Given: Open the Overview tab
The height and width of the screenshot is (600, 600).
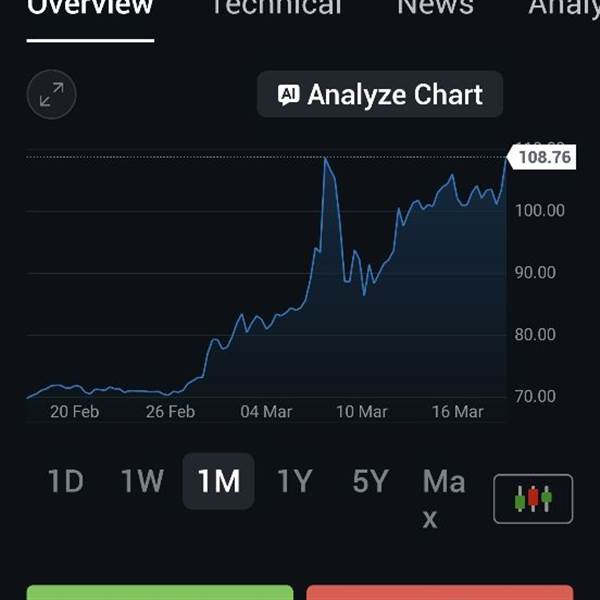Looking at the screenshot, I should click(x=90, y=8).
